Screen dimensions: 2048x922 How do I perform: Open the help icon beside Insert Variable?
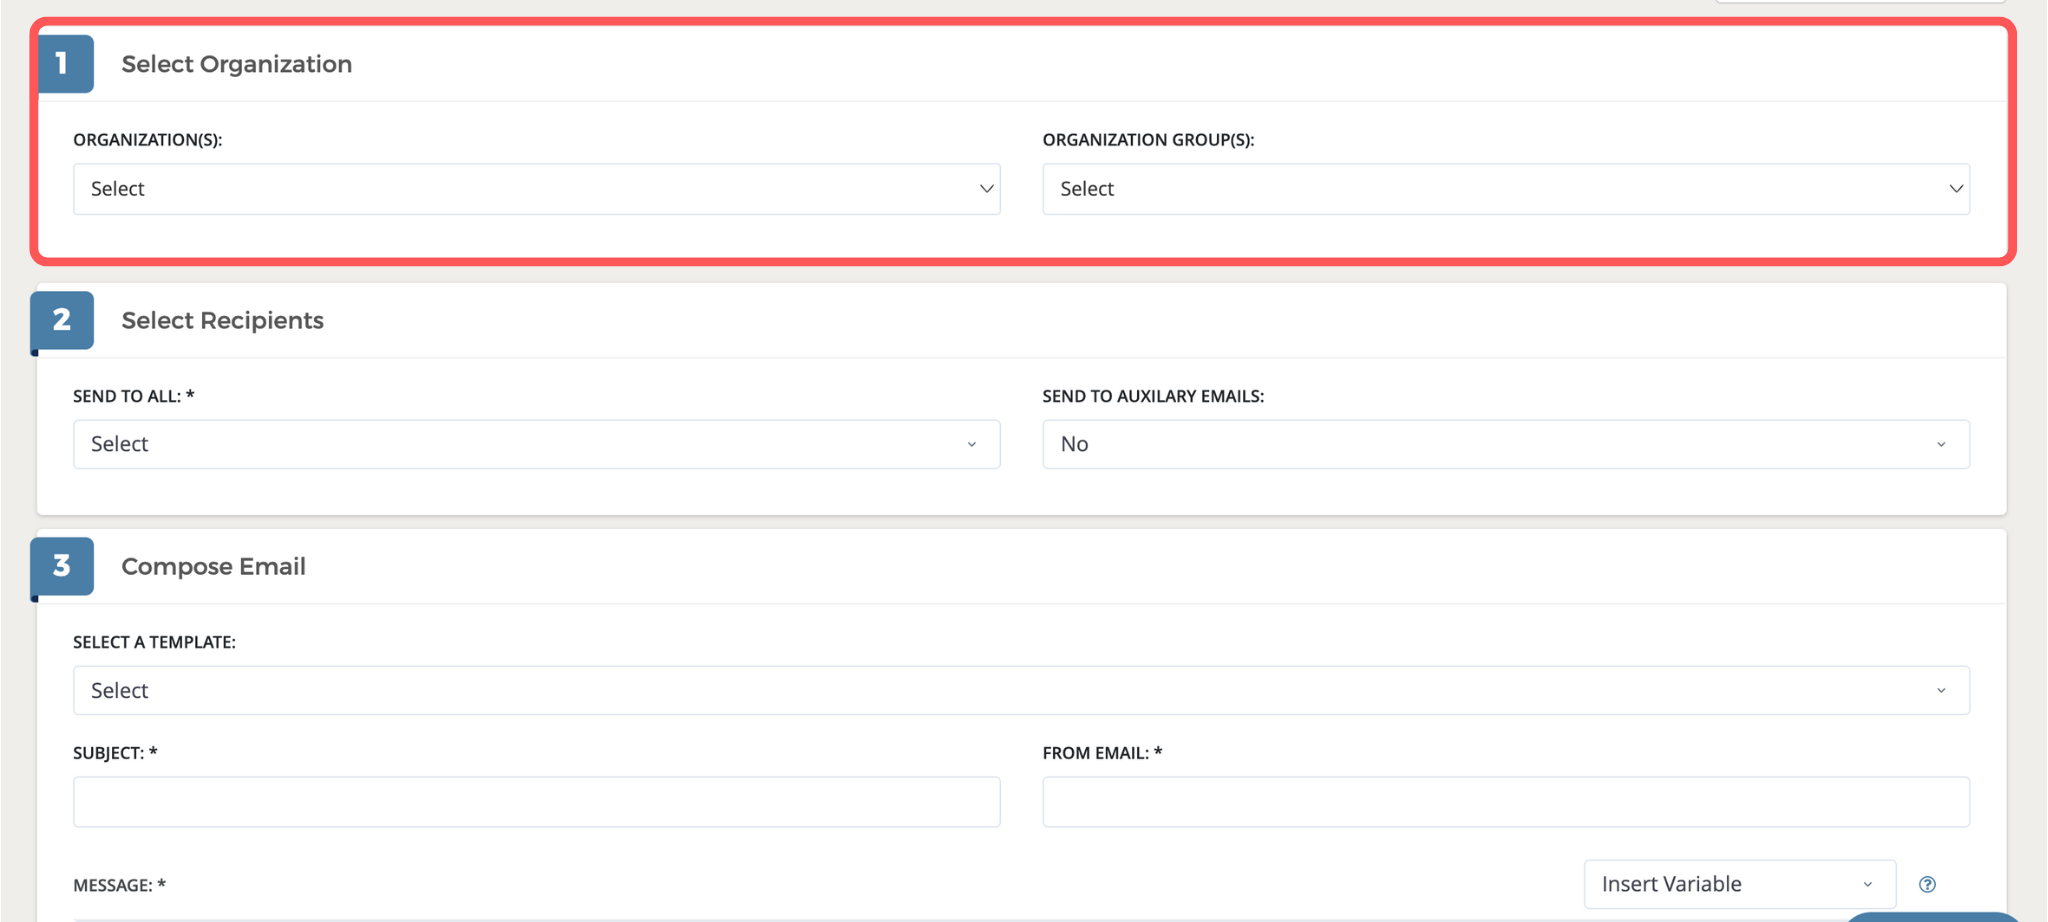(x=1927, y=884)
